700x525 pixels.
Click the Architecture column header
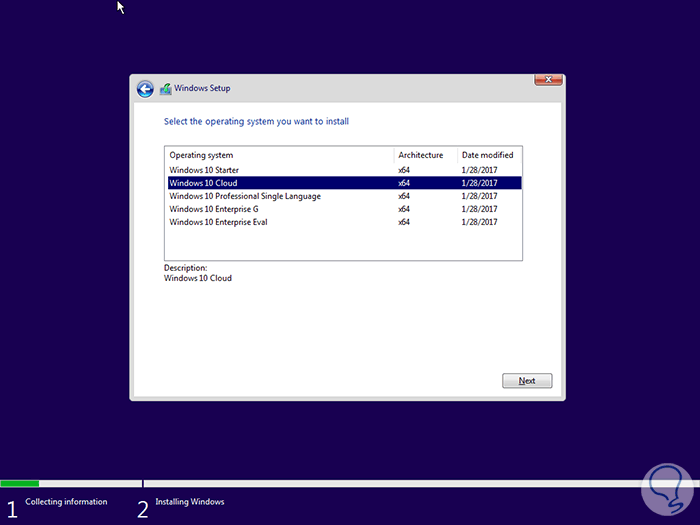coord(425,155)
